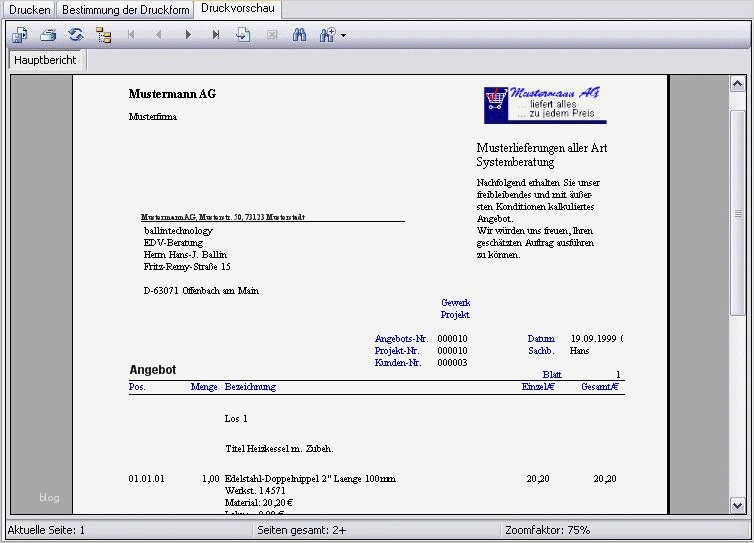Image resolution: width=754 pixels, height=543 pixels.
Task: Open the Bestimmung der Druckform tab
Action: pyautogui.click(x=126, y=10)
